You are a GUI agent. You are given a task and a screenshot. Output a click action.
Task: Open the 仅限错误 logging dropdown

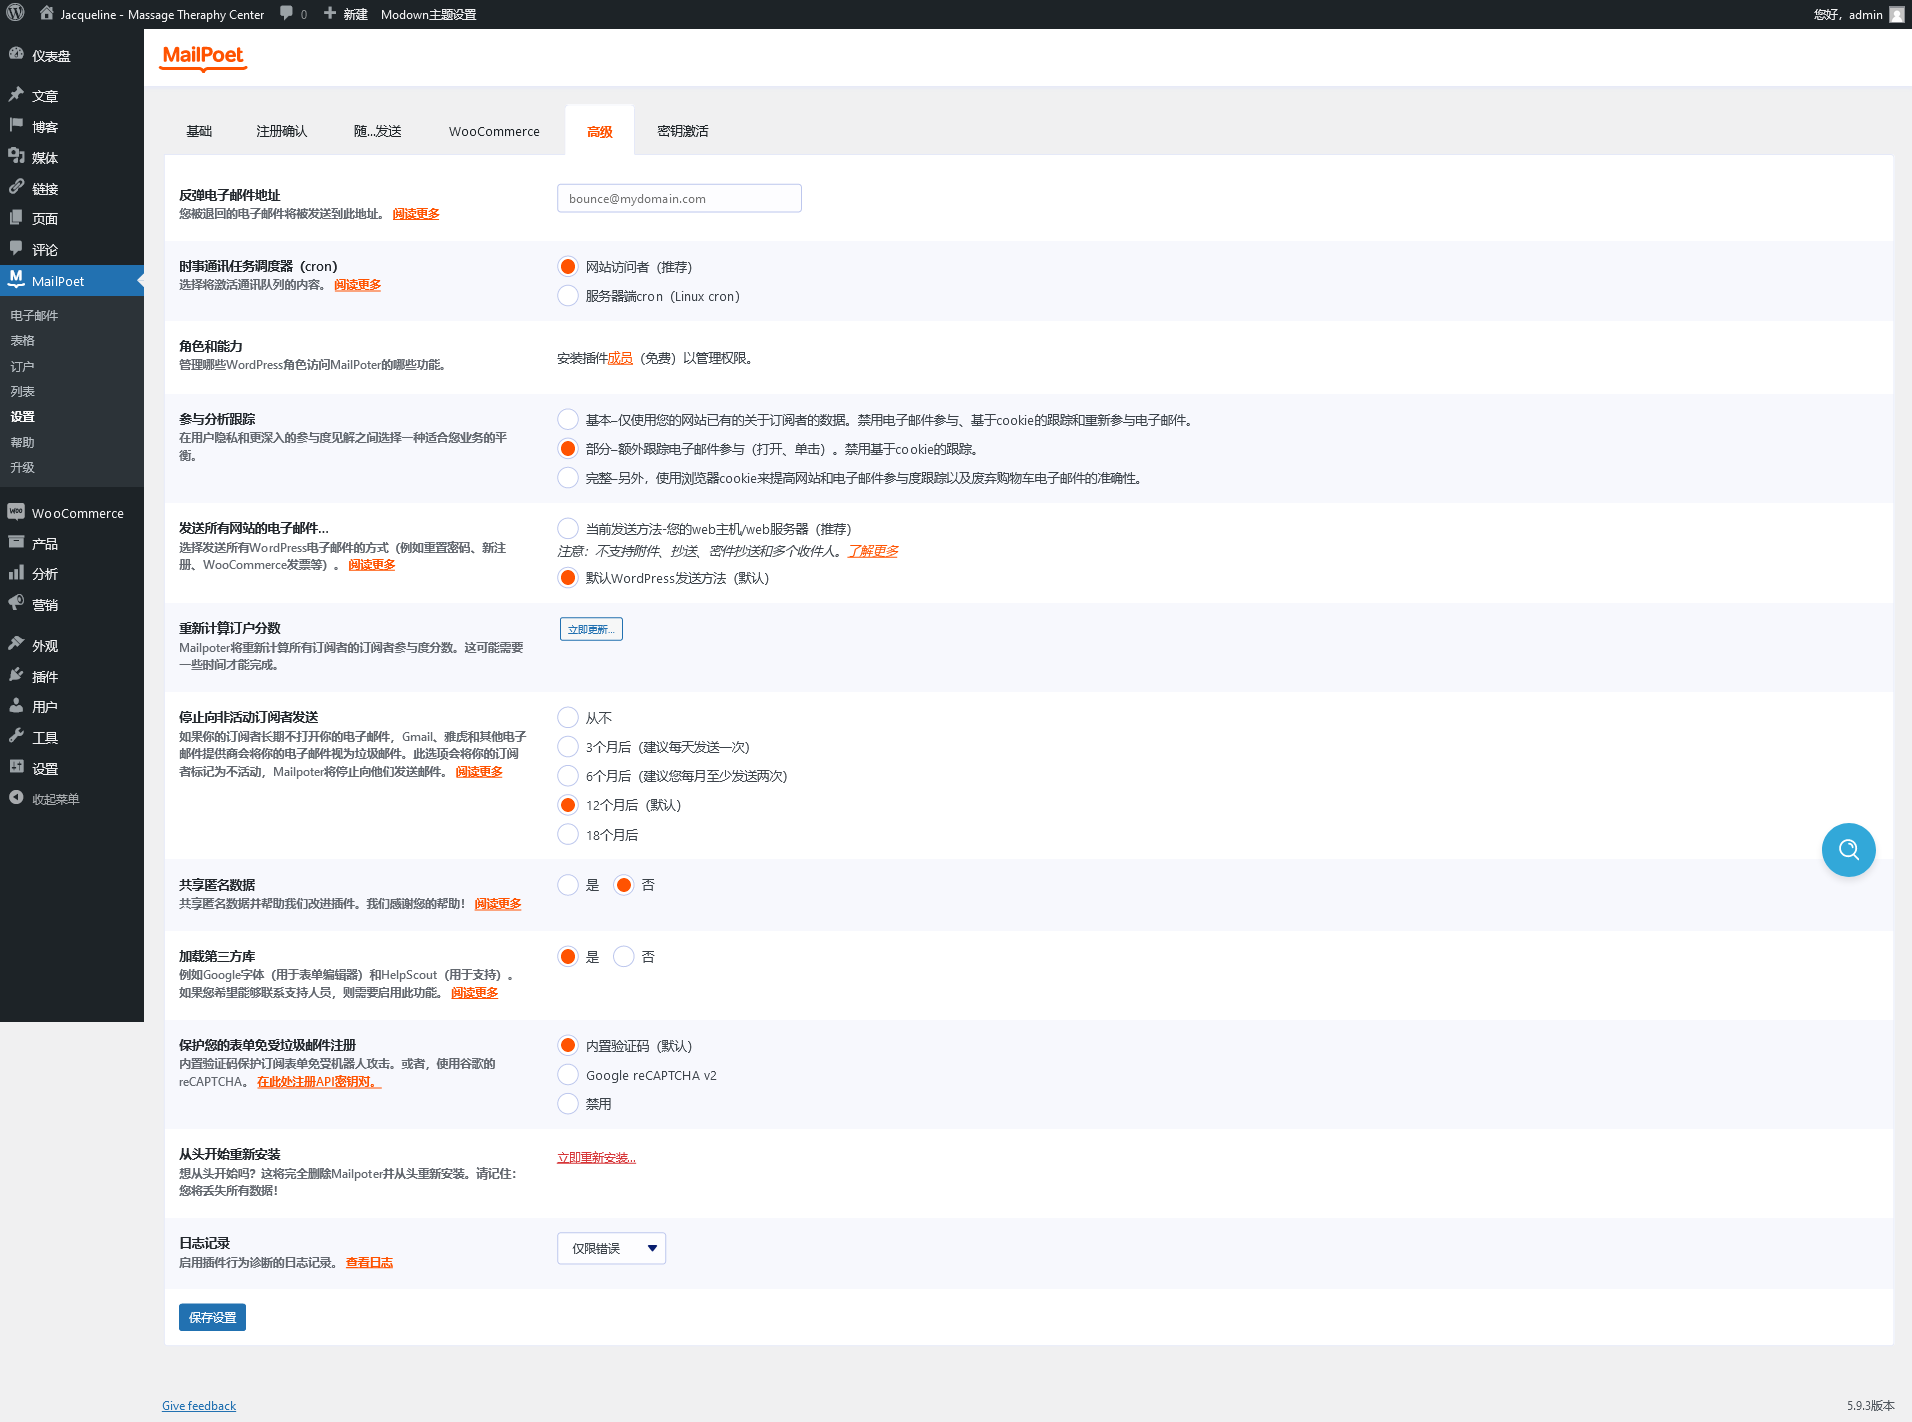[611, 1248]
